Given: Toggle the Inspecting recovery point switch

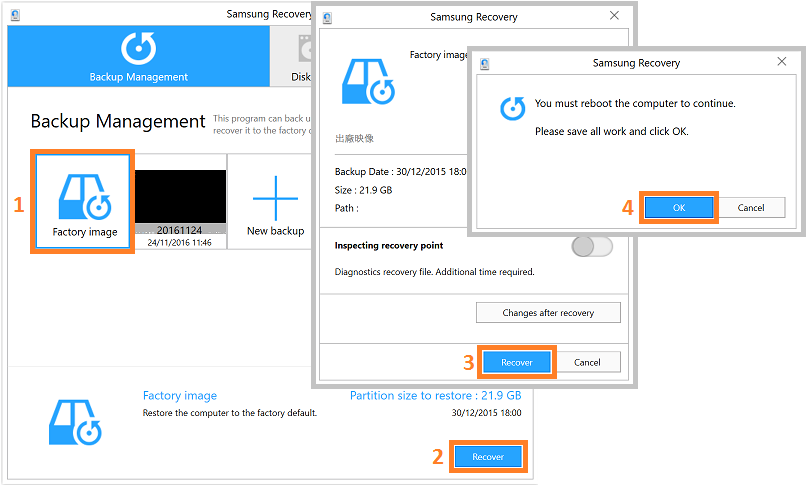Looking at the screenshot, I should 592,247.
